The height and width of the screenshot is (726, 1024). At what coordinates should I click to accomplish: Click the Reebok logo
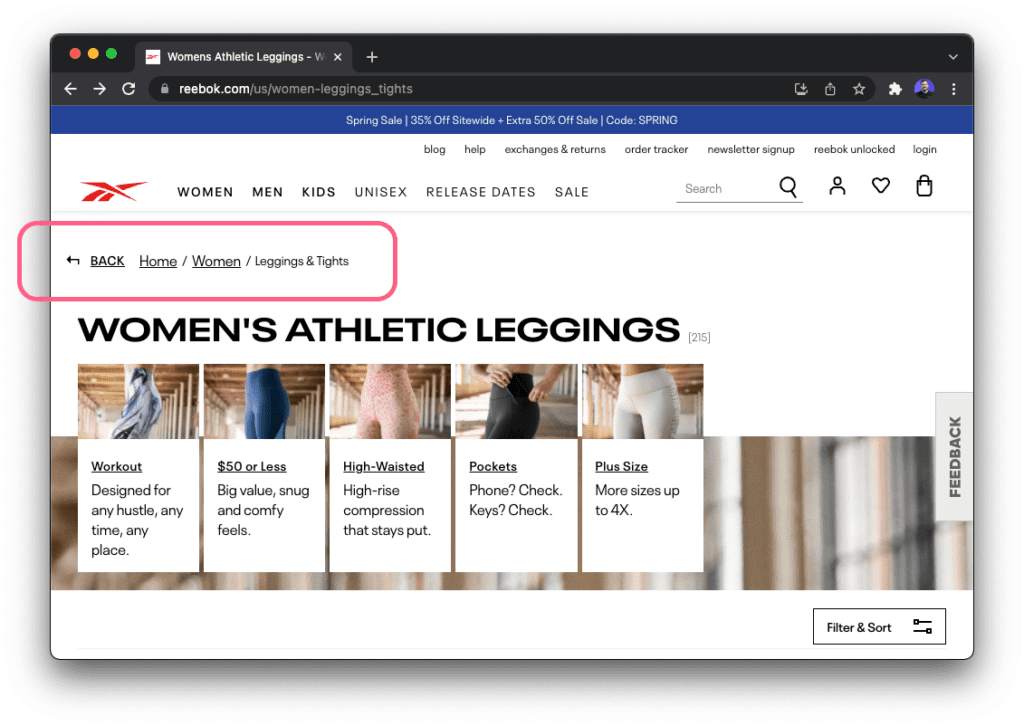coord(114,191)
